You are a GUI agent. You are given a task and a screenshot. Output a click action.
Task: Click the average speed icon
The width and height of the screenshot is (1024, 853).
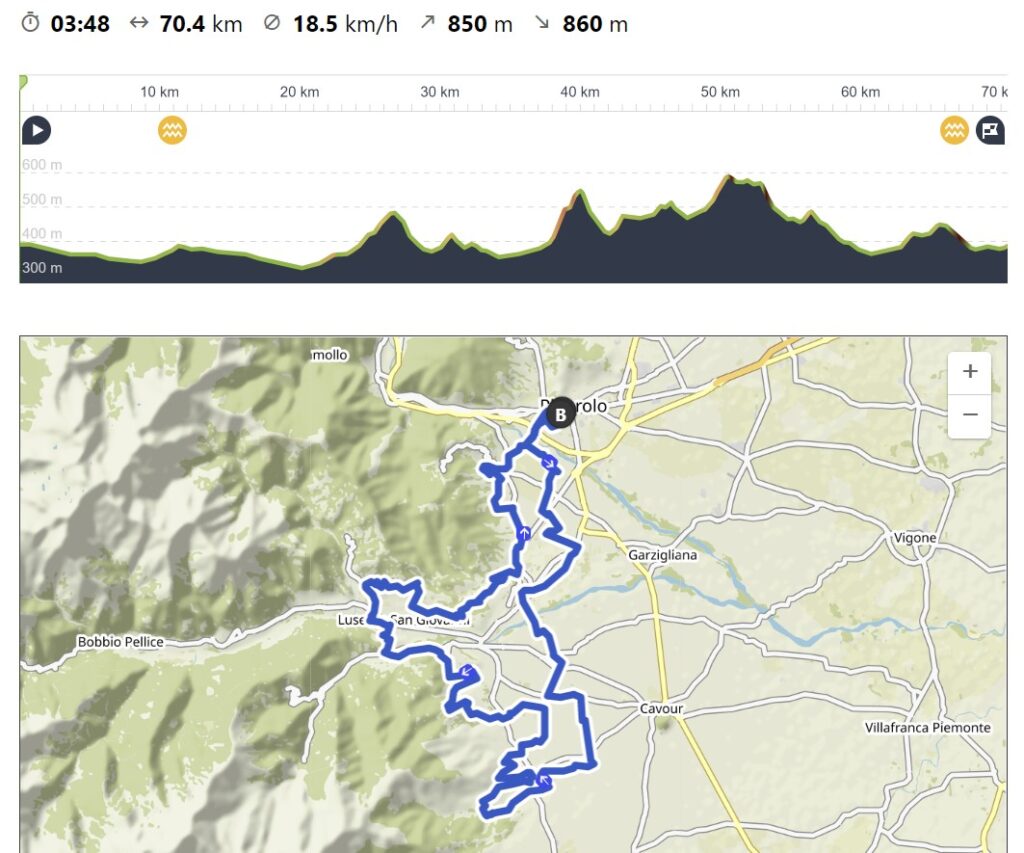tap(272, 23)
